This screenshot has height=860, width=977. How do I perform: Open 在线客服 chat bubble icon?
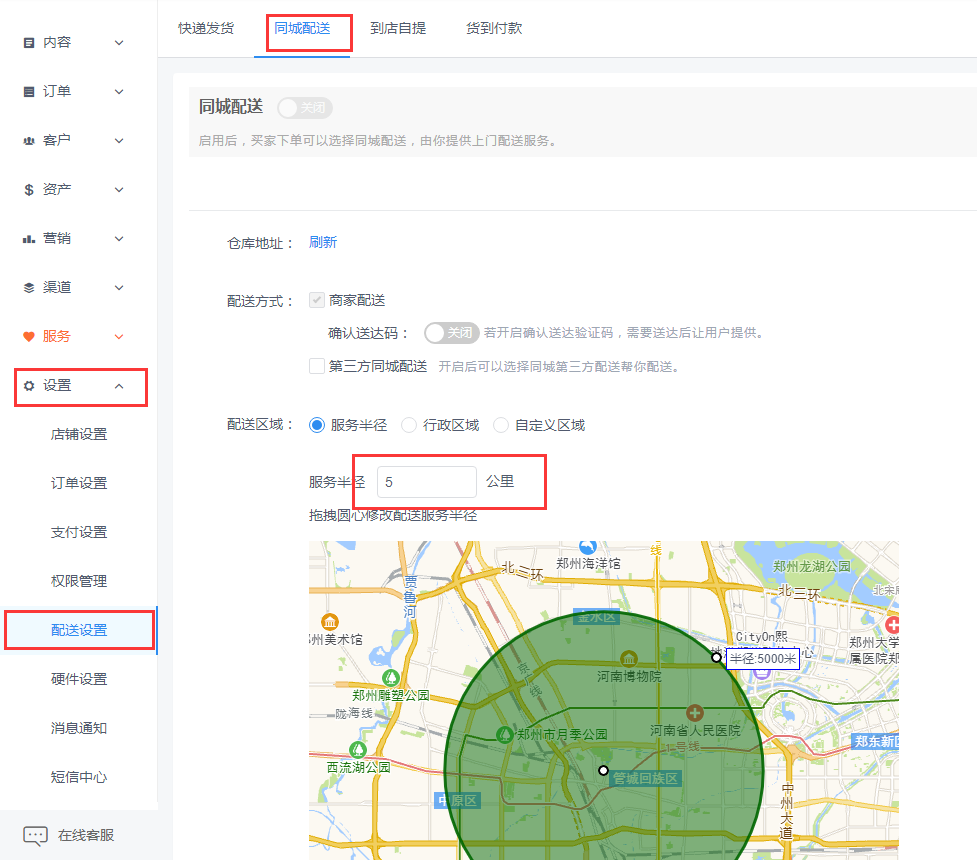35,836
